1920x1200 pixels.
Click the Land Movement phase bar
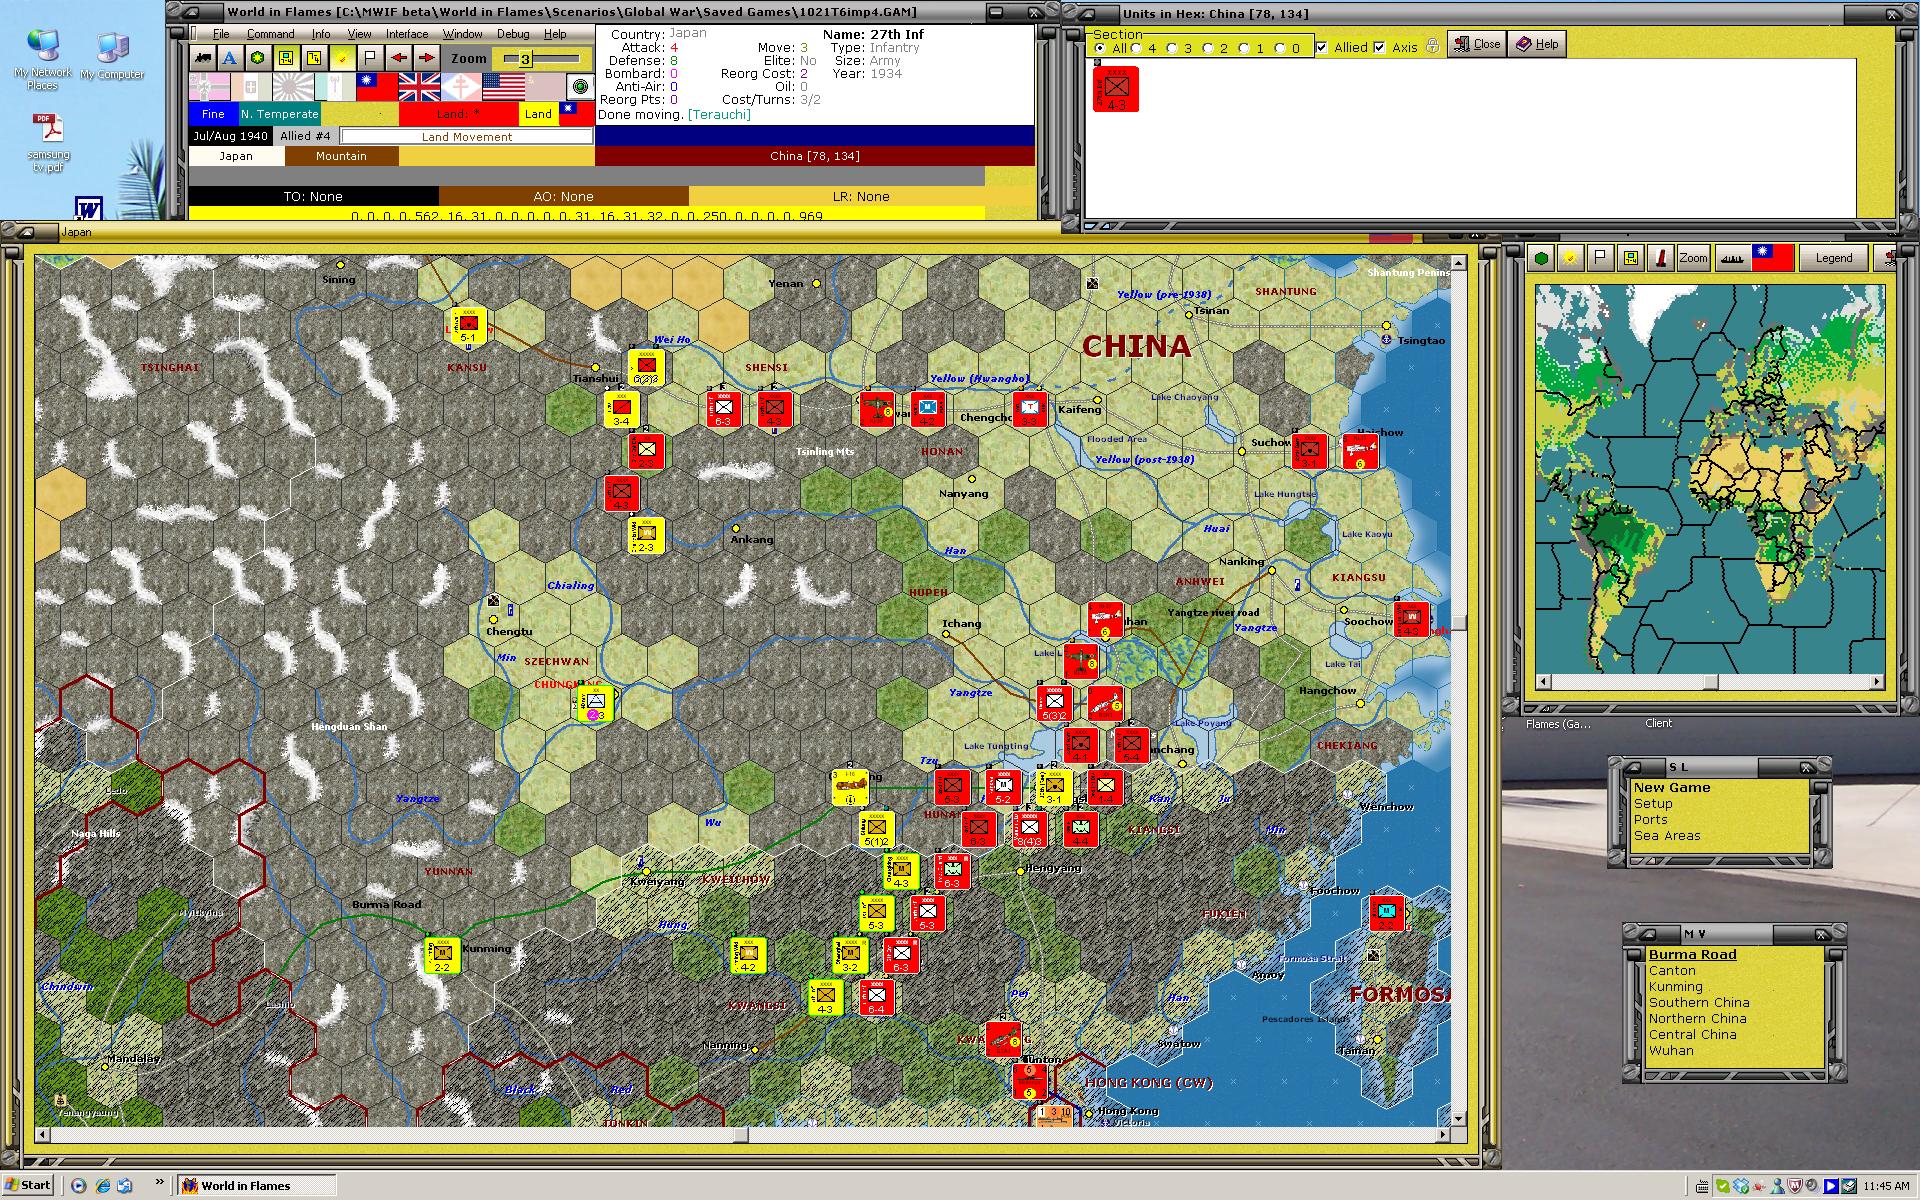click(x=467, y=136)
